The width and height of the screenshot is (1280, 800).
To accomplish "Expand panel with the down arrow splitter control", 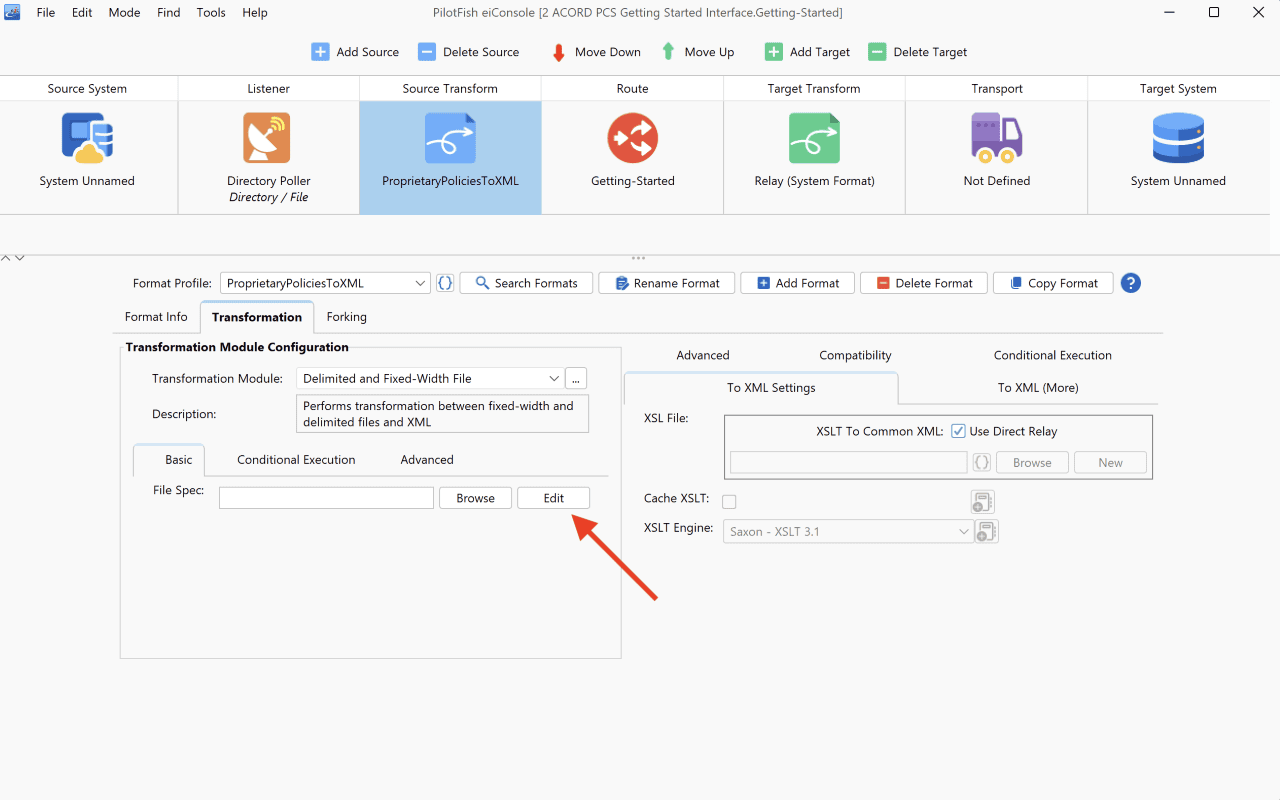I will click(x=19, y=258).
